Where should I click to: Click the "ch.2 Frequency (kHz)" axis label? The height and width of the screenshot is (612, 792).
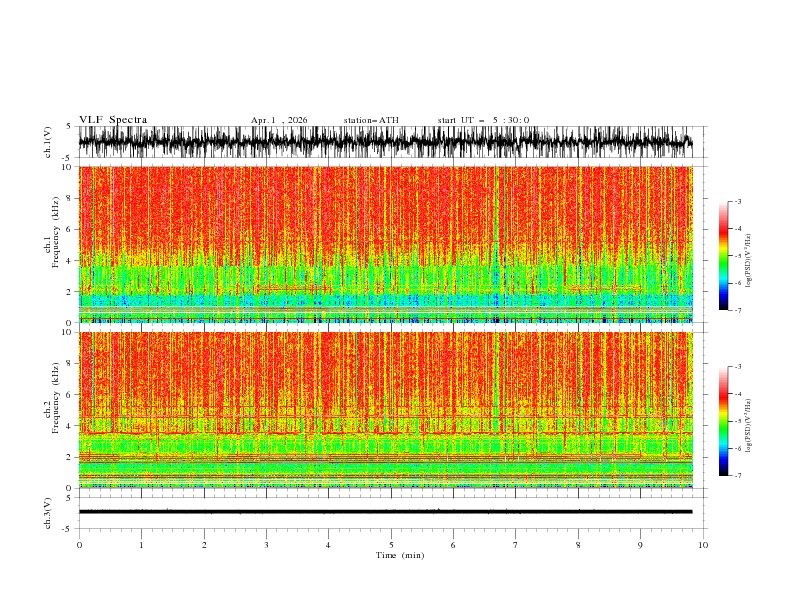(x=52, y=398)
